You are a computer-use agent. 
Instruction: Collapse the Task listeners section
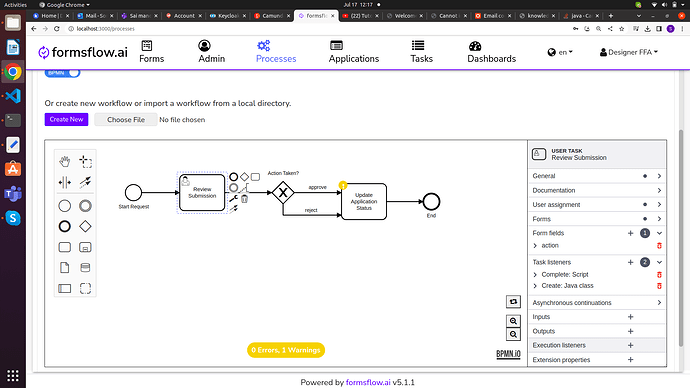659,262
